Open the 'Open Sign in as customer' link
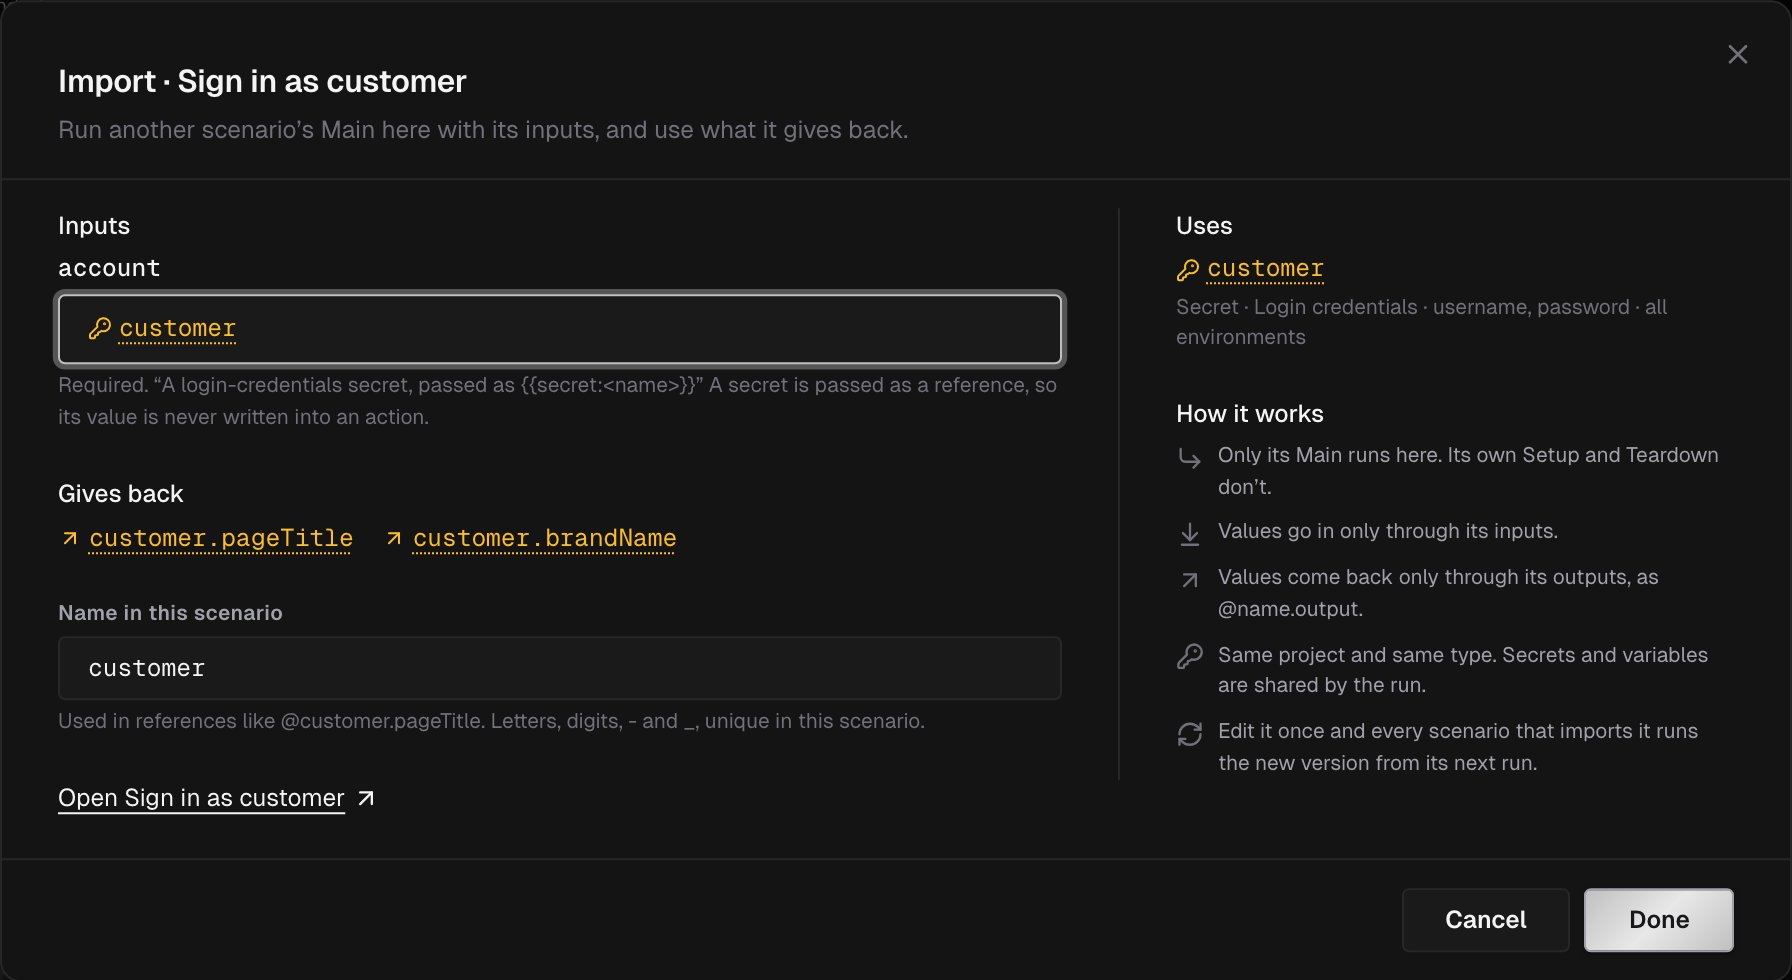The height and width of the screenshot is (980, 1792). pyautogui.click(x=201, y=798)
